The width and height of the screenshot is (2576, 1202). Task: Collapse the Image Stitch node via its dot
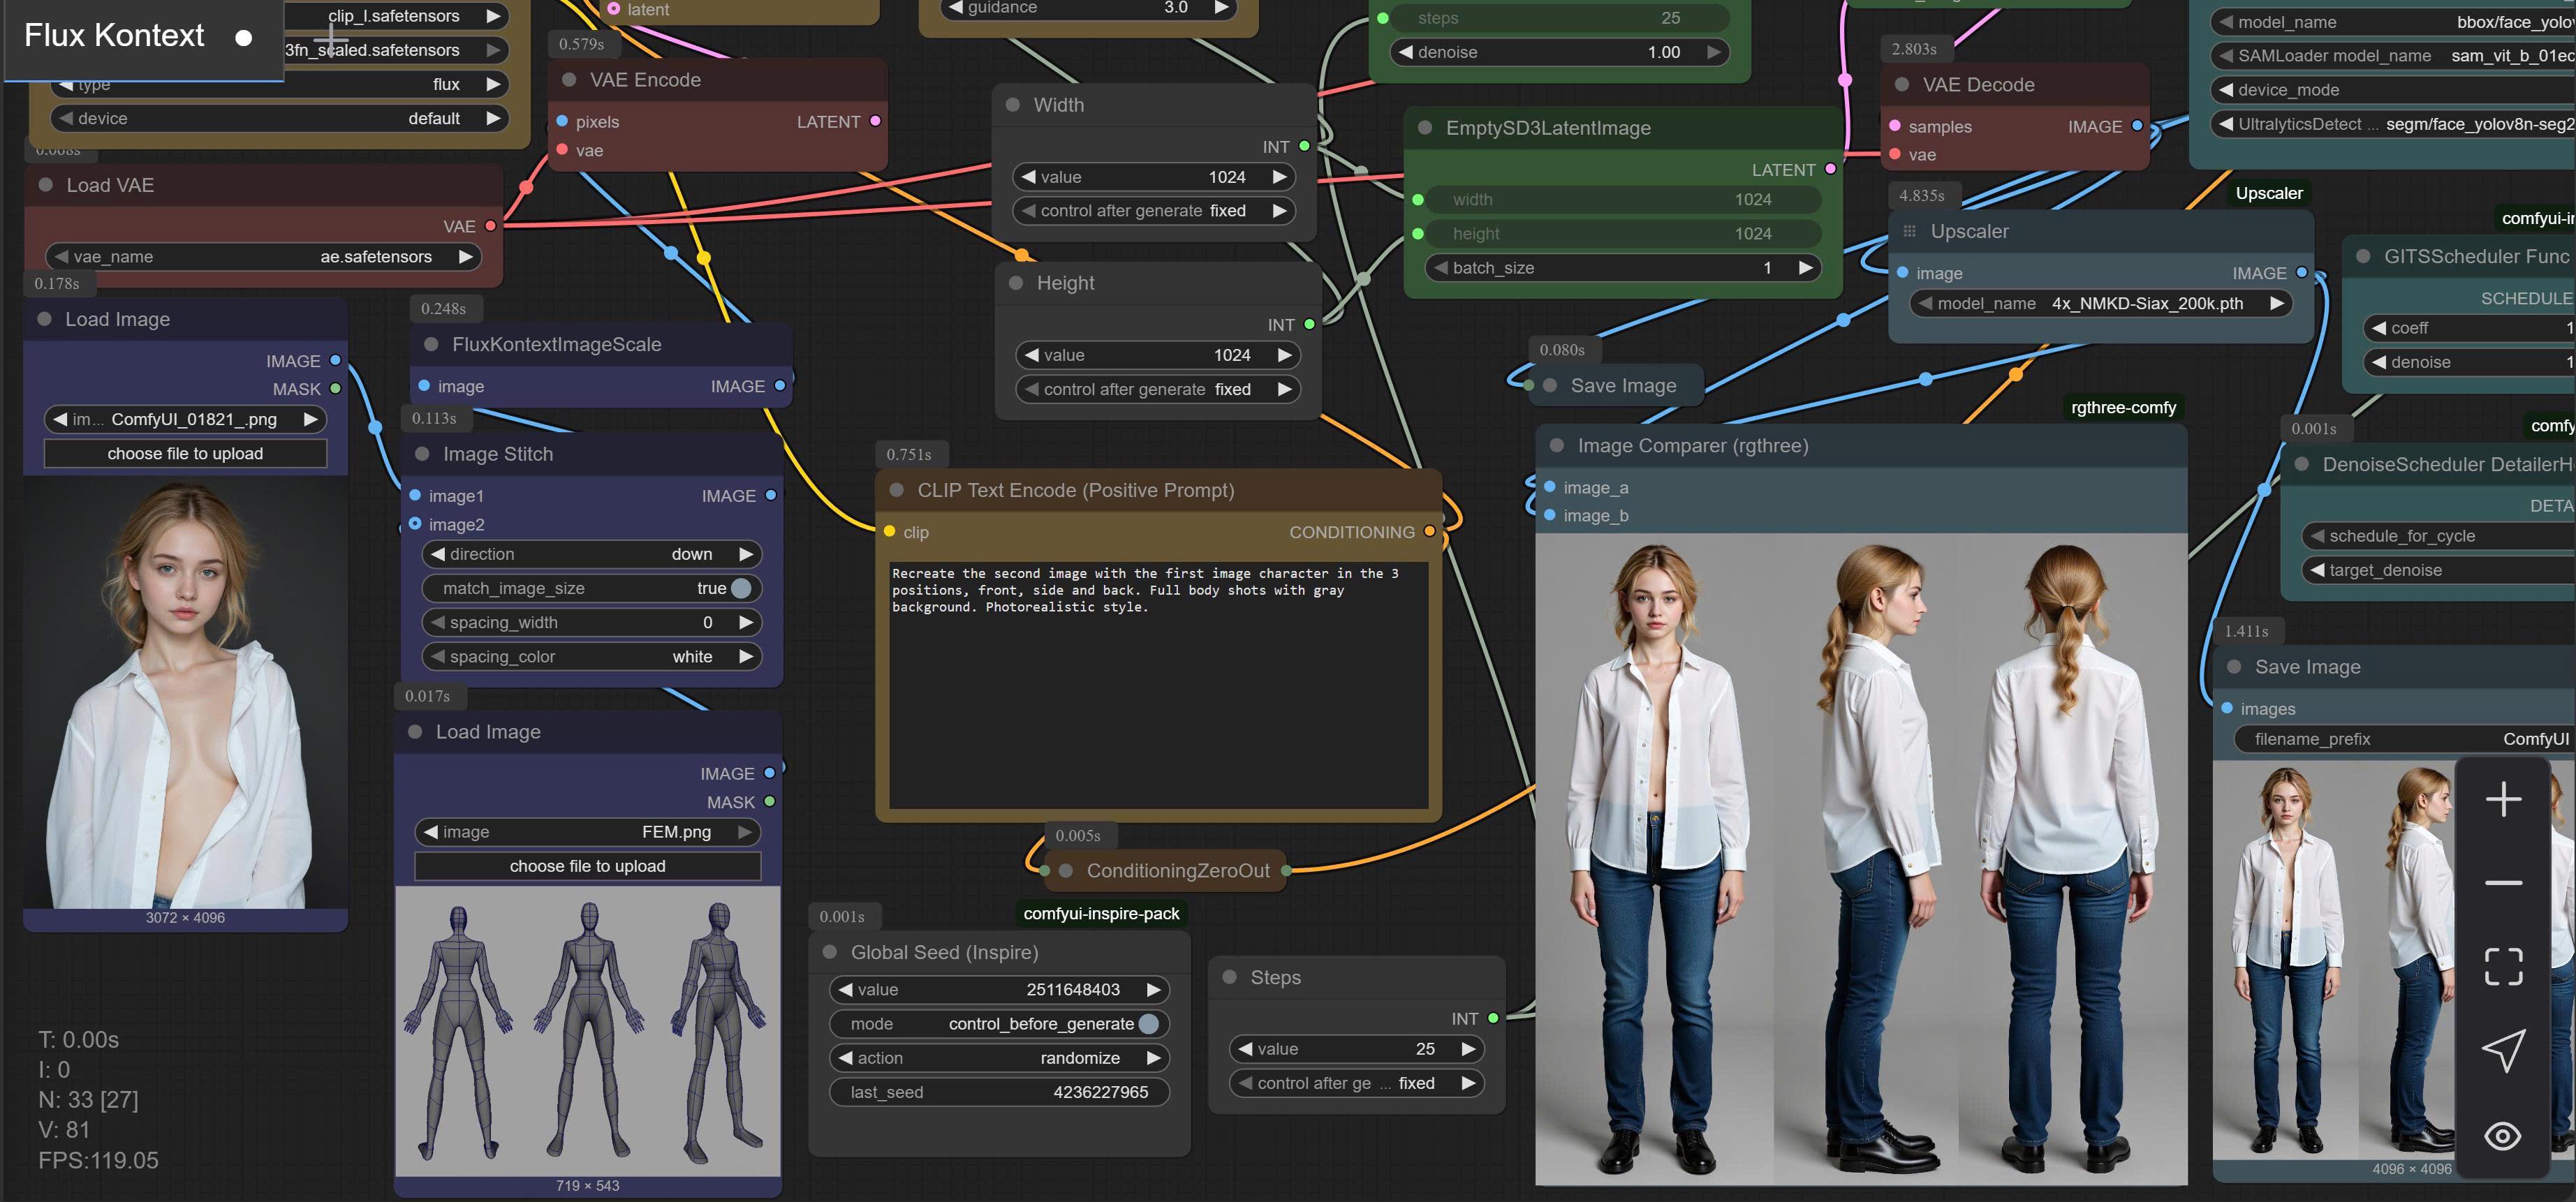[422, 454]
